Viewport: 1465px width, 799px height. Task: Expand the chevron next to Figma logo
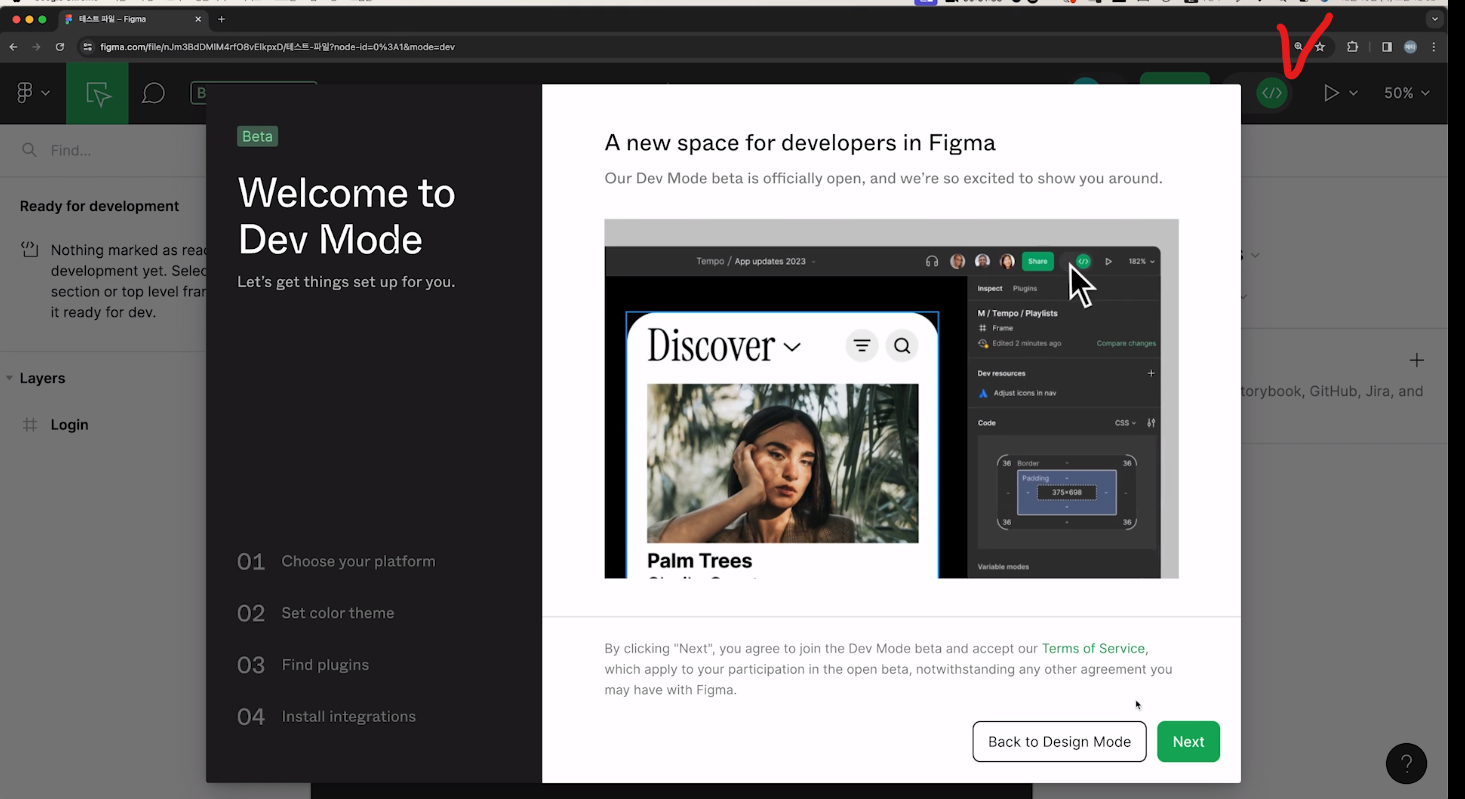[45, 93]
